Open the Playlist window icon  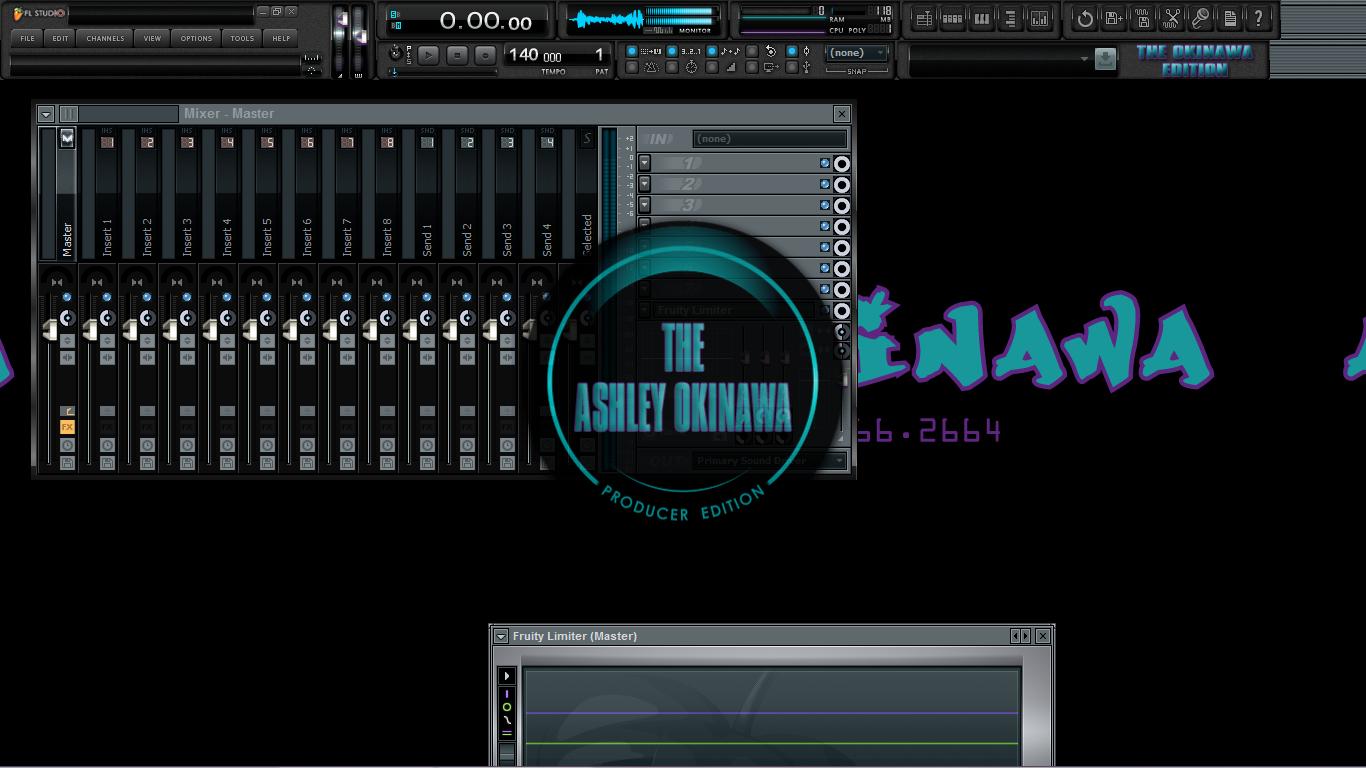(921, 18)
